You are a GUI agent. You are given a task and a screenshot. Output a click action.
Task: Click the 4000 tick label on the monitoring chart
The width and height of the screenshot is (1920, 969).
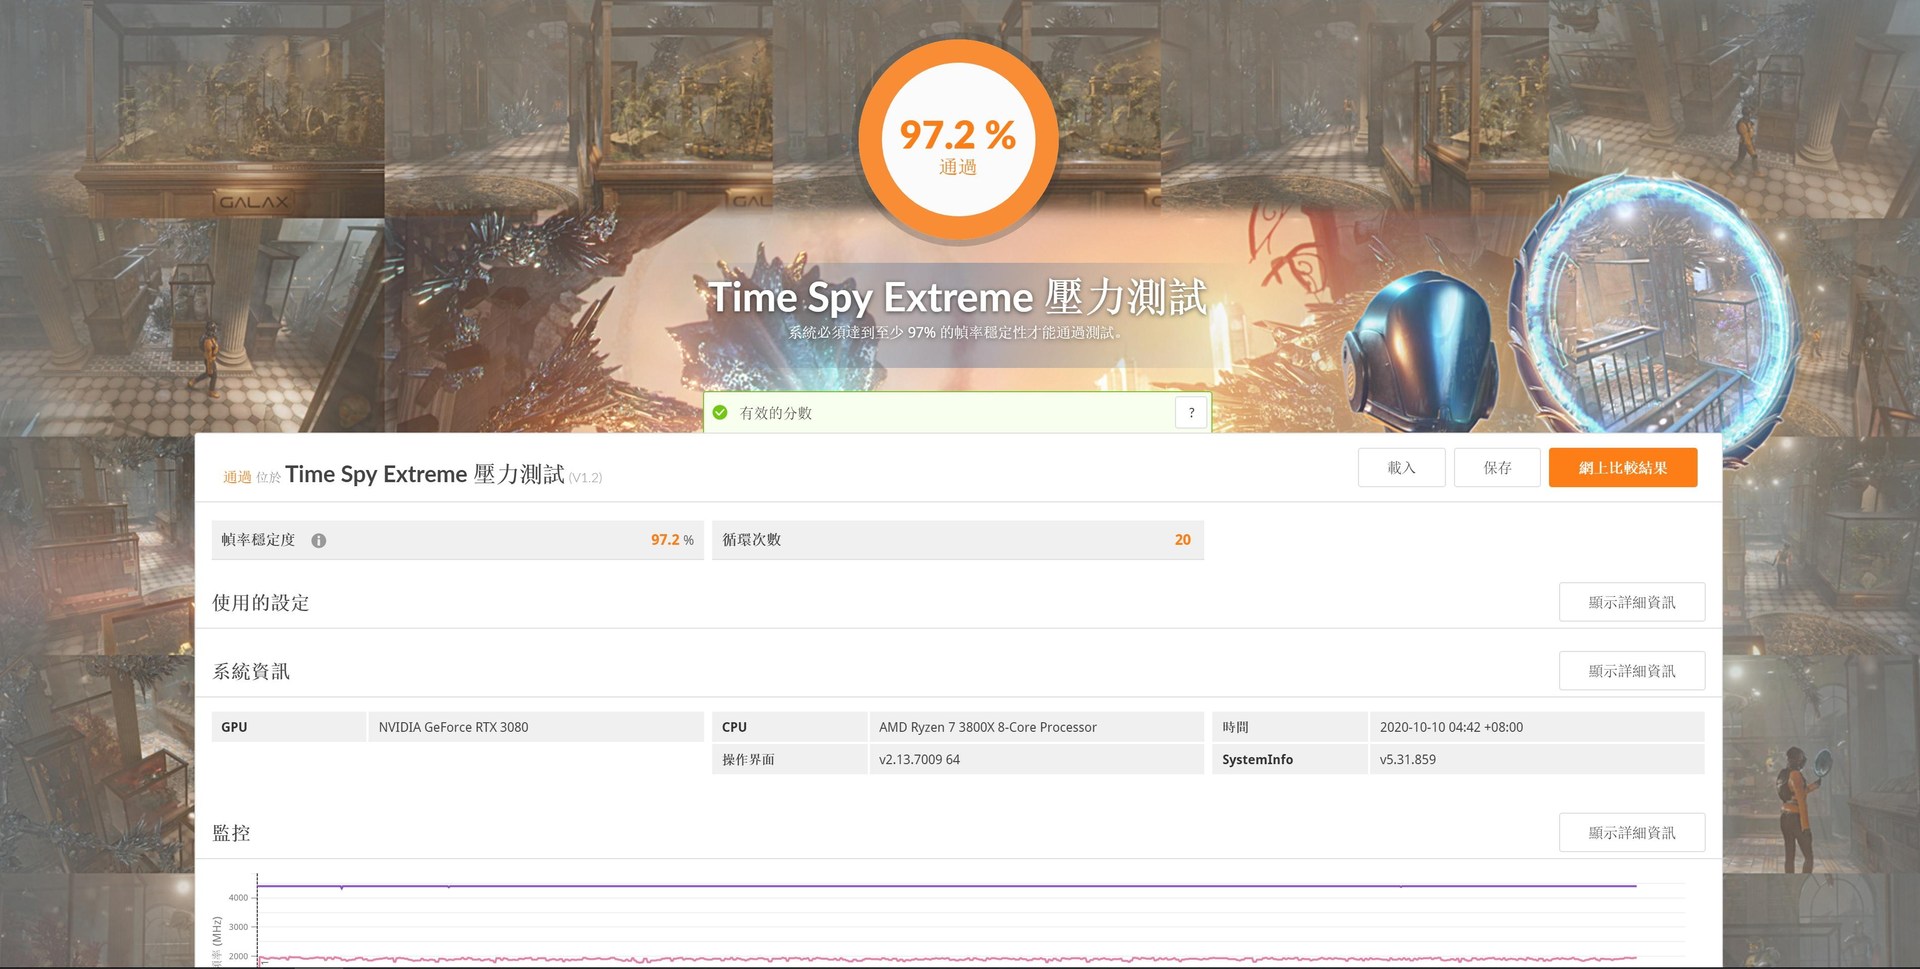click(238, 898)
